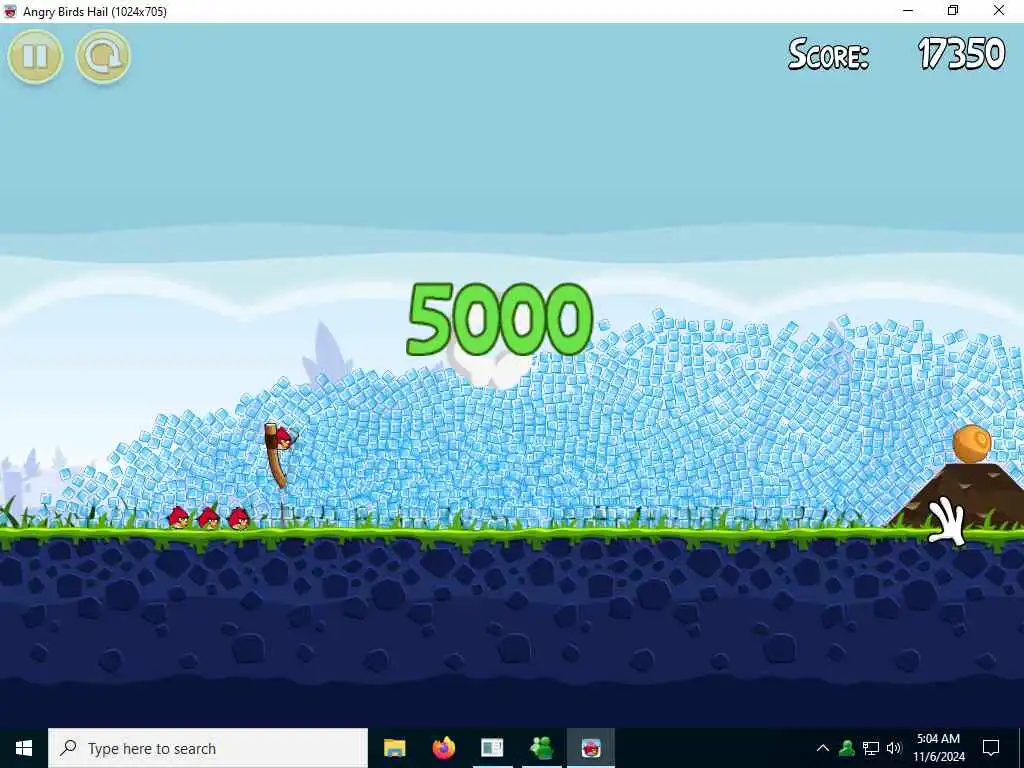Open File Explorer from the taskbar

pyautogui.click(x=394, y=748)
